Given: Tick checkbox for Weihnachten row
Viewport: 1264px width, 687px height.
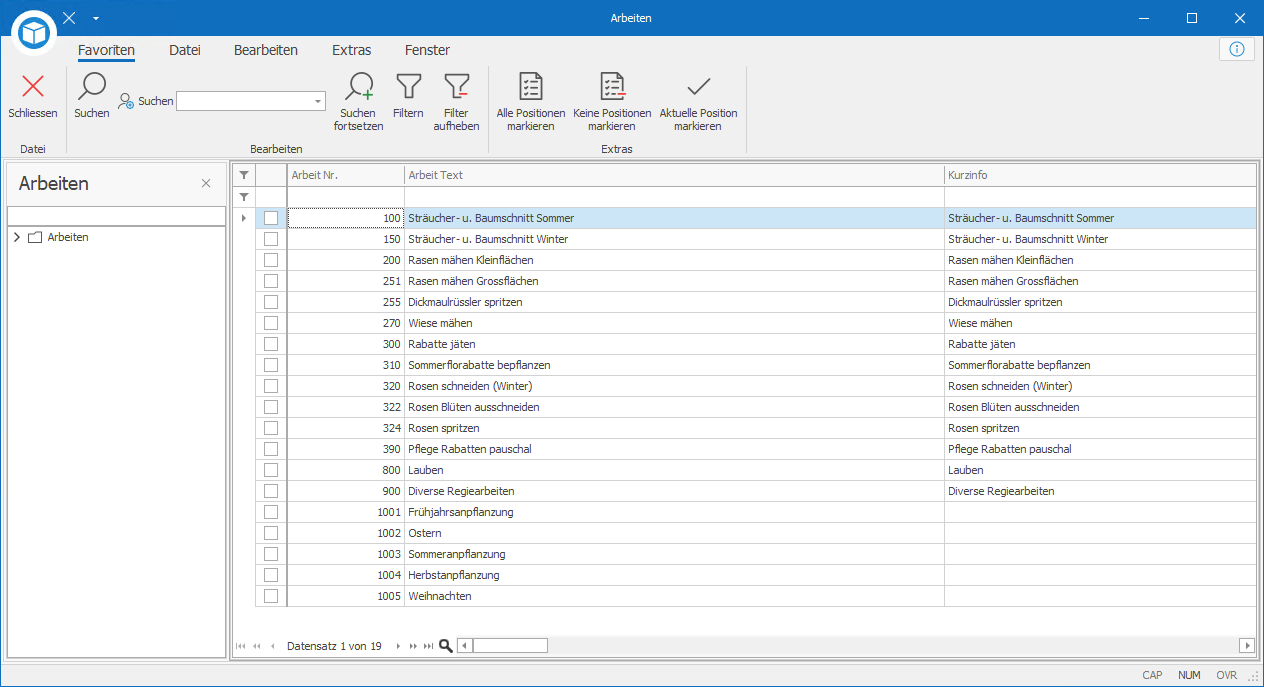Looking at the screenshot, I should coord(271,596).
